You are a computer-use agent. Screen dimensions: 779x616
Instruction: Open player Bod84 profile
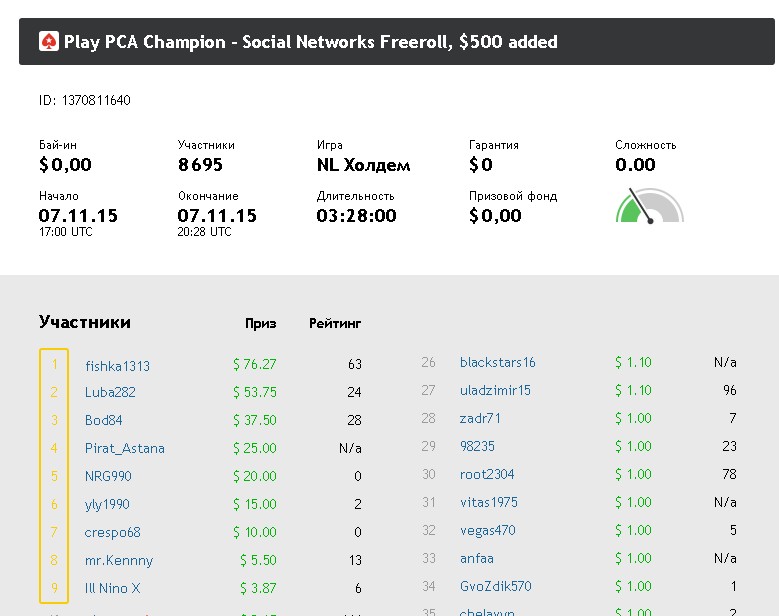tap(103, 420)
